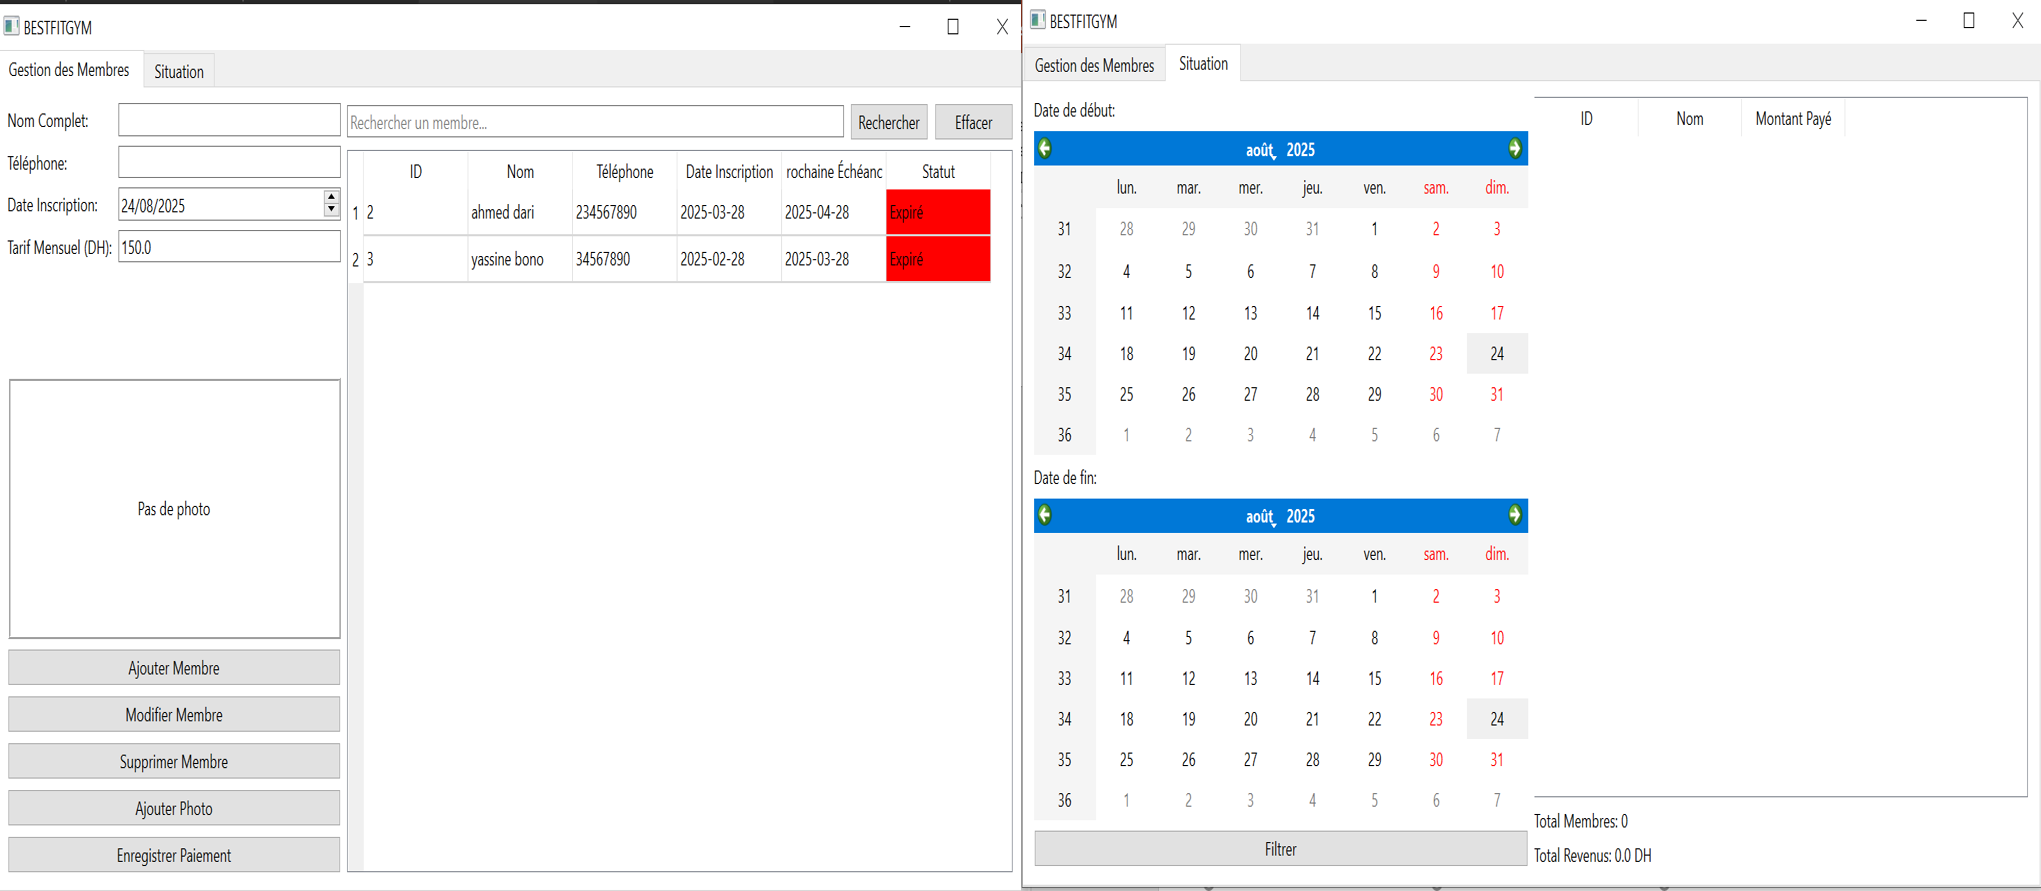Decrease the Date Inscription with down arrow
This screenshot has height=891, width=2041.
(x=331, y=210)
